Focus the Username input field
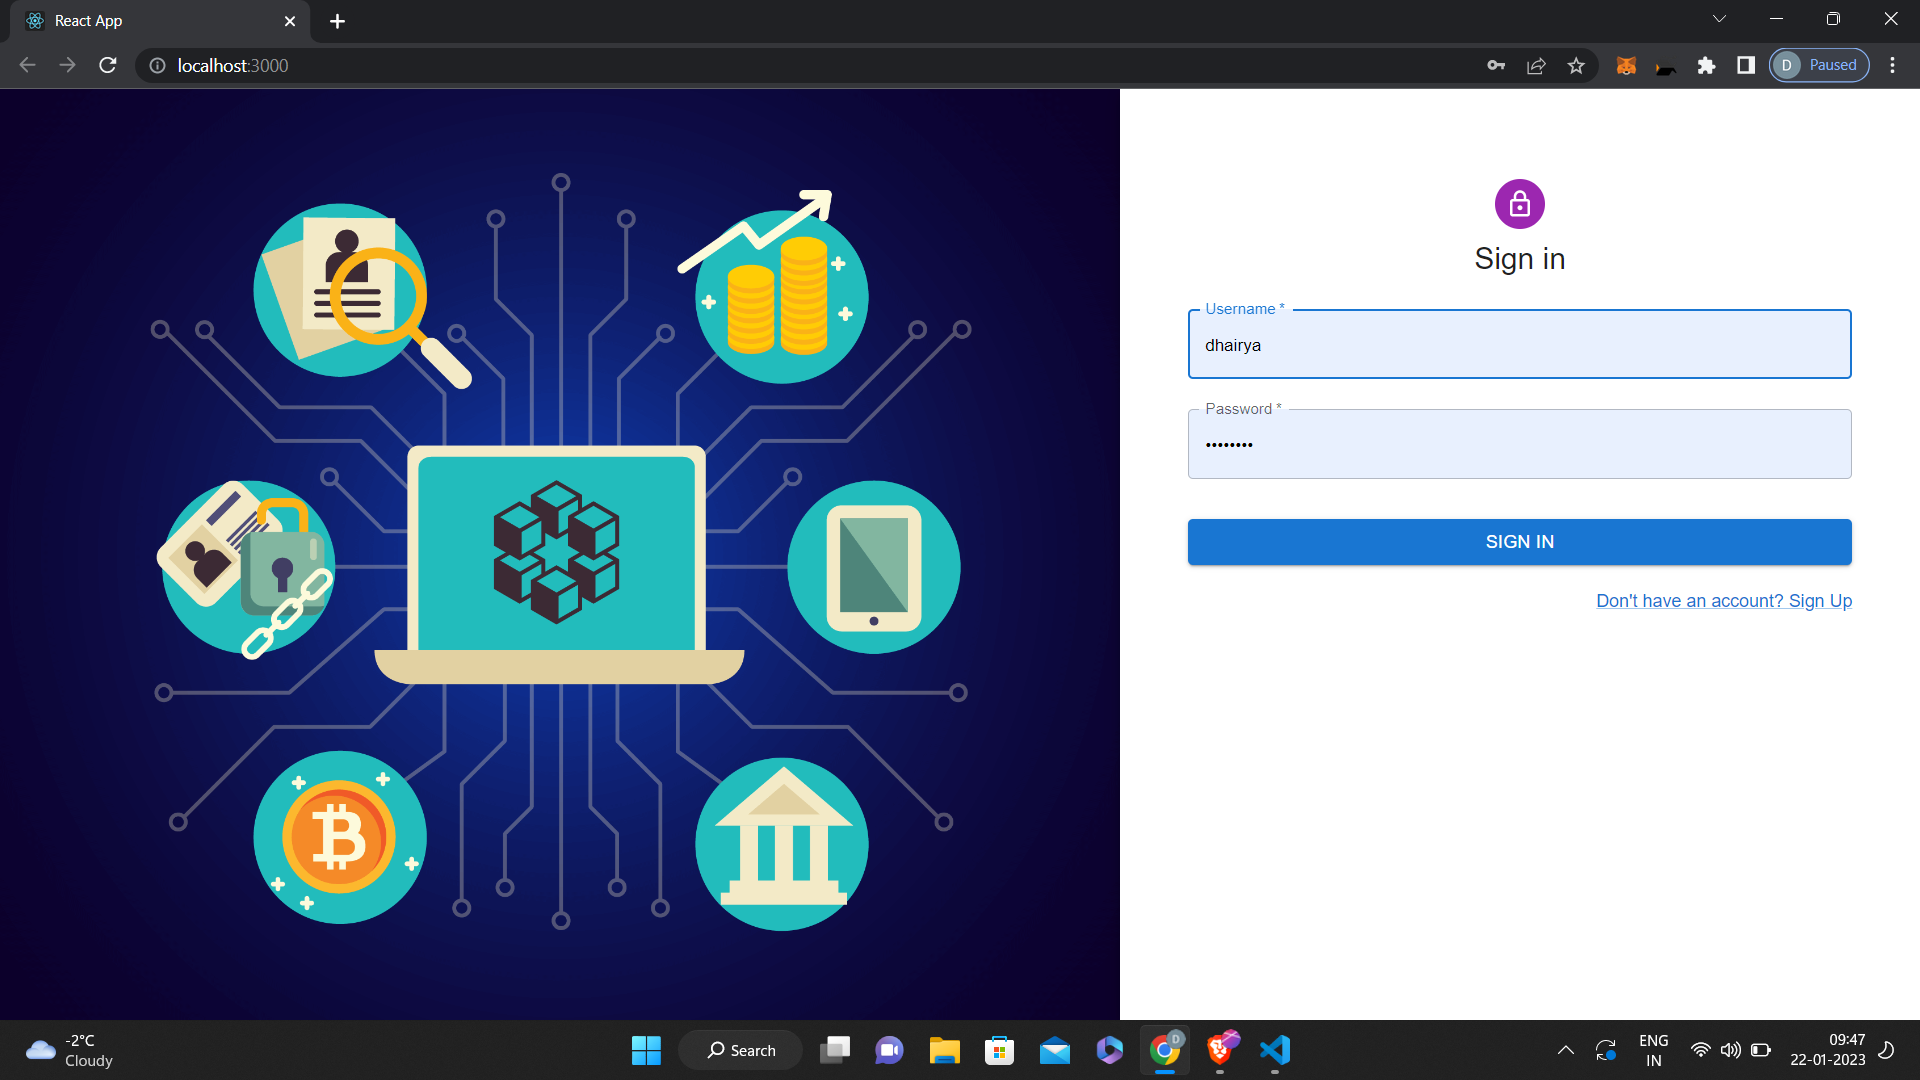 click(x=1519, y=345)
